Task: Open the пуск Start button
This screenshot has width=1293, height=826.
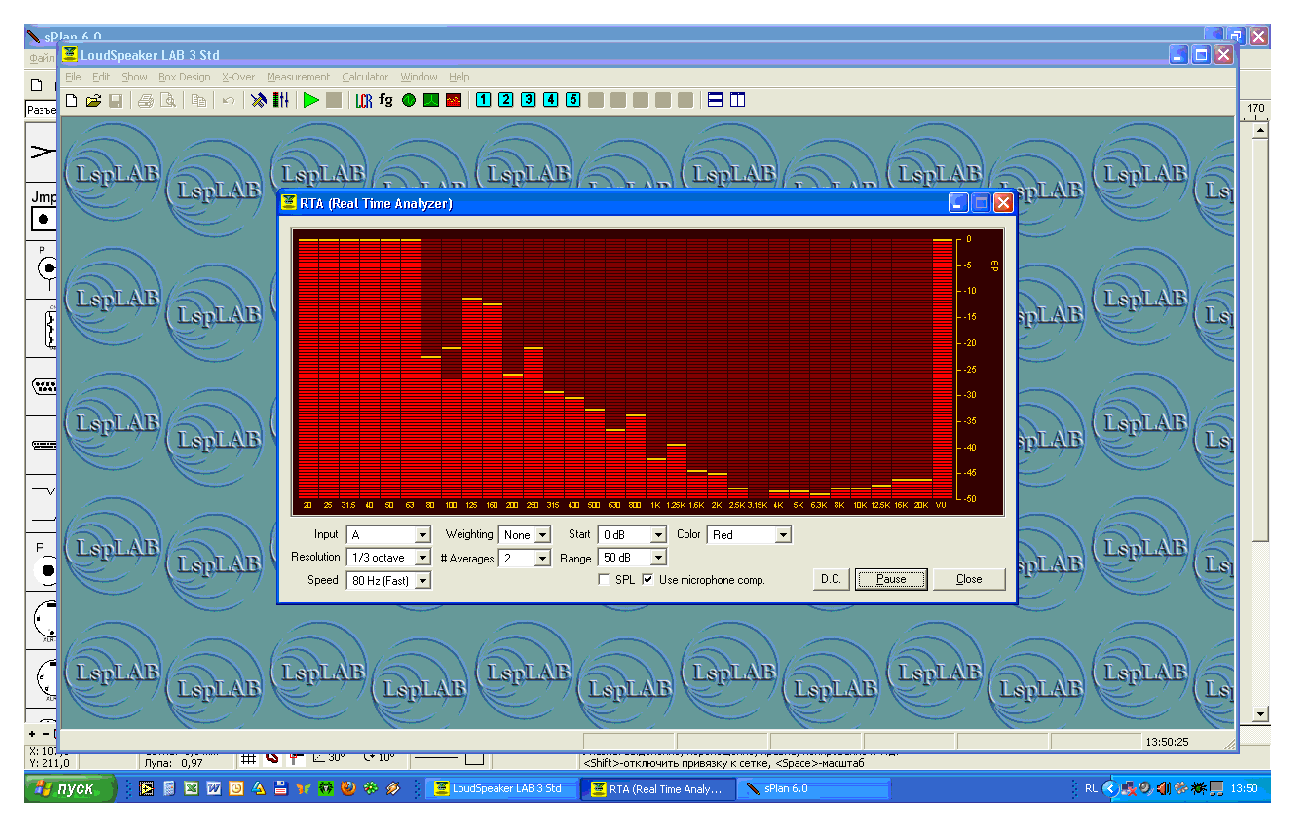Action: click(72, 788)
